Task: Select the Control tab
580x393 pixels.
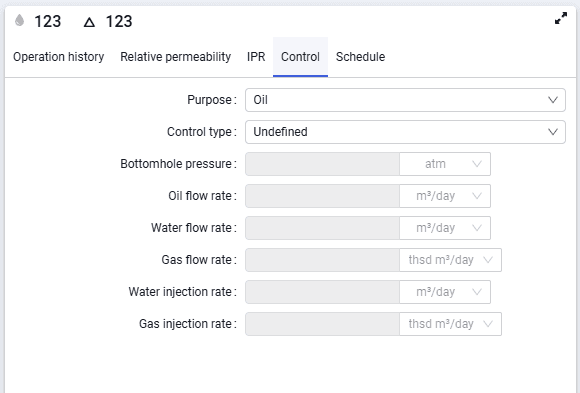Action: tap(300, 57)
